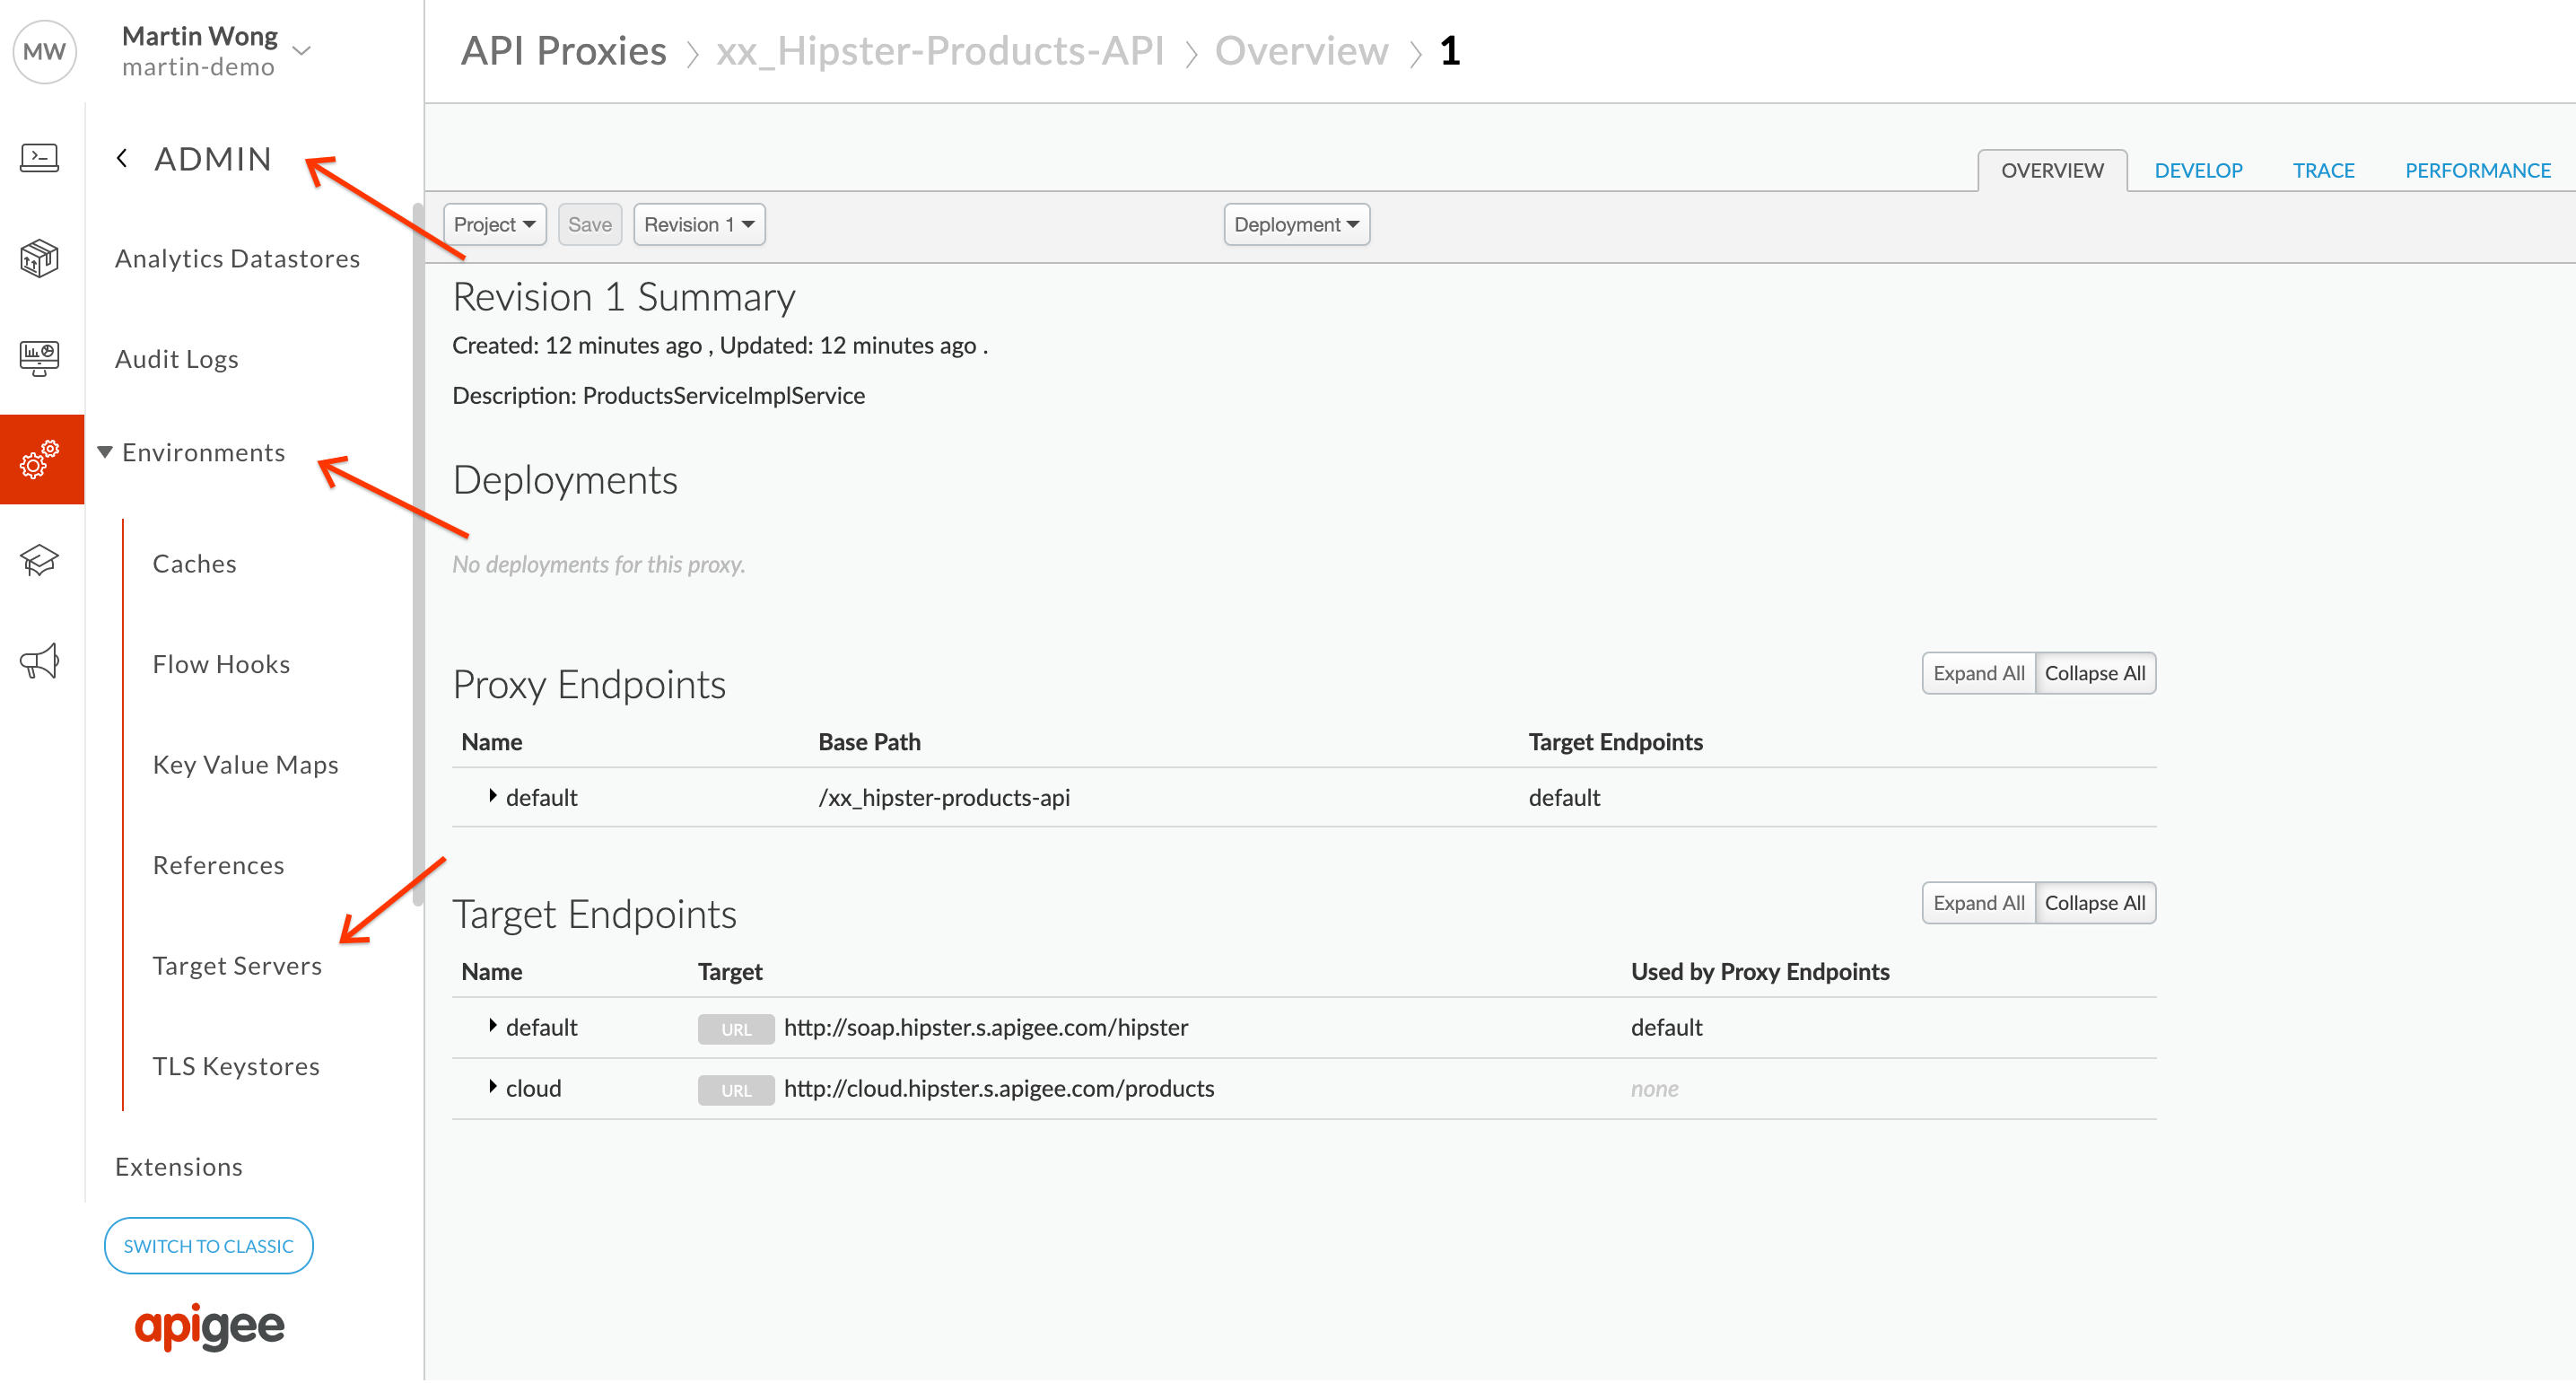Open the Publish package icon in sidebar
Viewport: 2576px width, 1383px height.
click(x=40, y=258)
